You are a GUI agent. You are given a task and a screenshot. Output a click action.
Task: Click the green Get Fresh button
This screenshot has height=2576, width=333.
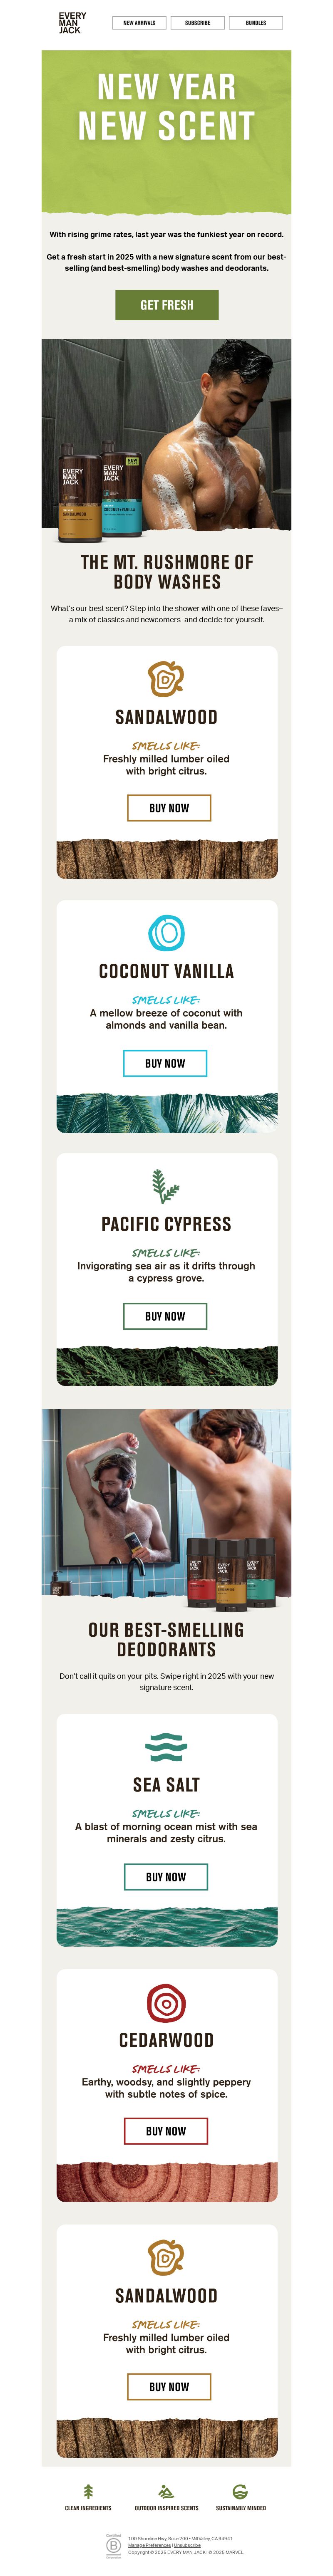167,305
